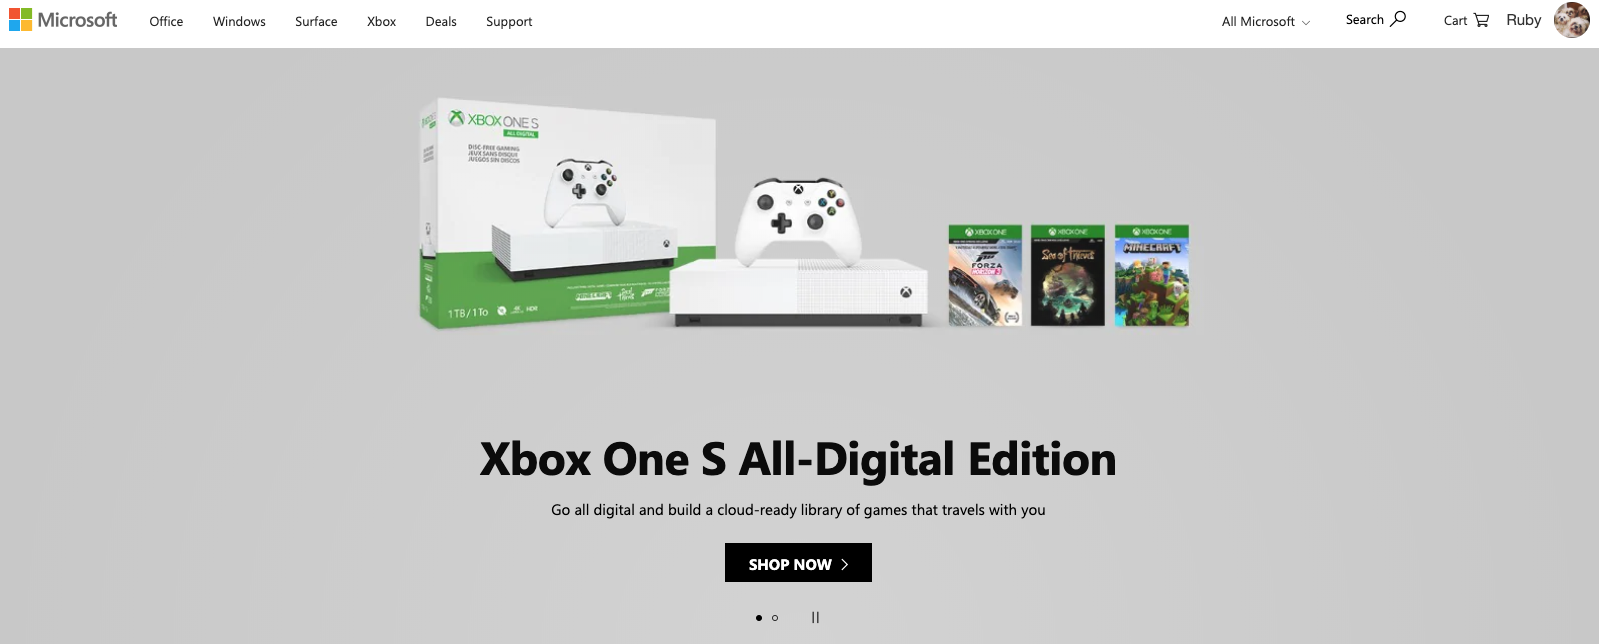Viewport: 1602px width, 644px height.
Task: Click the Sea of Thieves game cover
Action: [x=1068, y=276]
